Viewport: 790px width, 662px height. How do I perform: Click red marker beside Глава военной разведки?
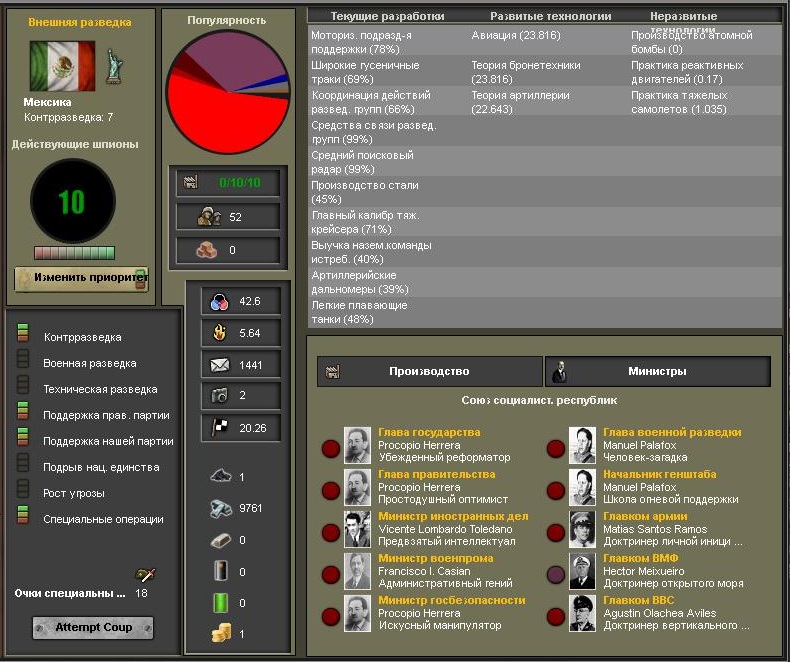tap(556, 448)
